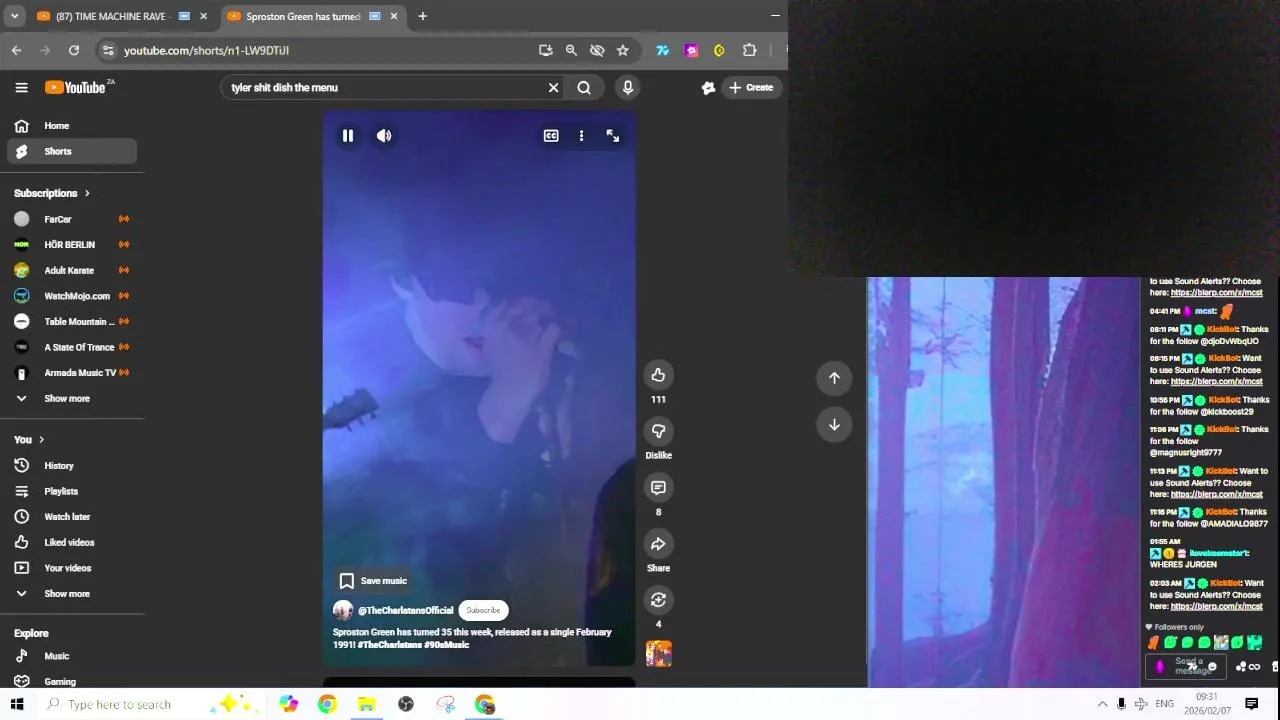
Task: Open Your videos in the sidebar
Action: click(71, 568)
